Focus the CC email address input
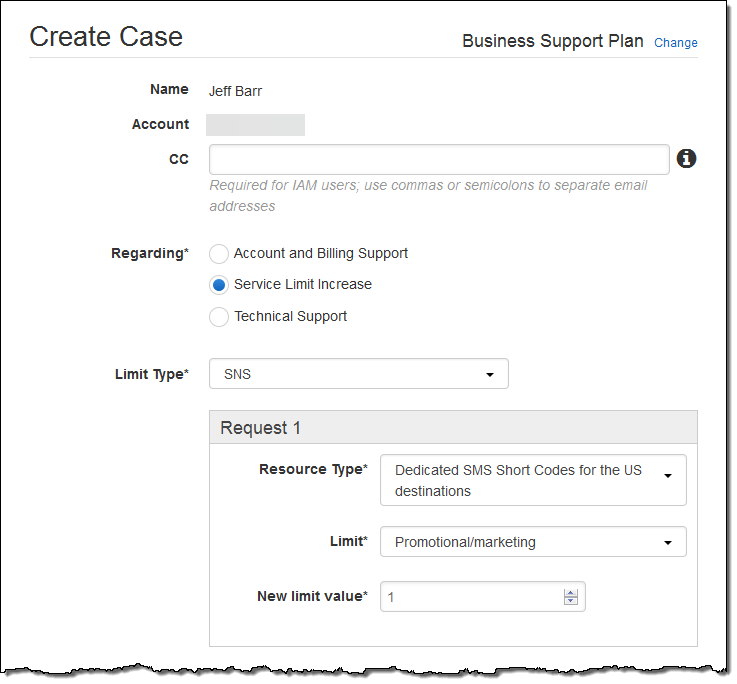This screenshot has height=684, width=737. pos(438,160)
